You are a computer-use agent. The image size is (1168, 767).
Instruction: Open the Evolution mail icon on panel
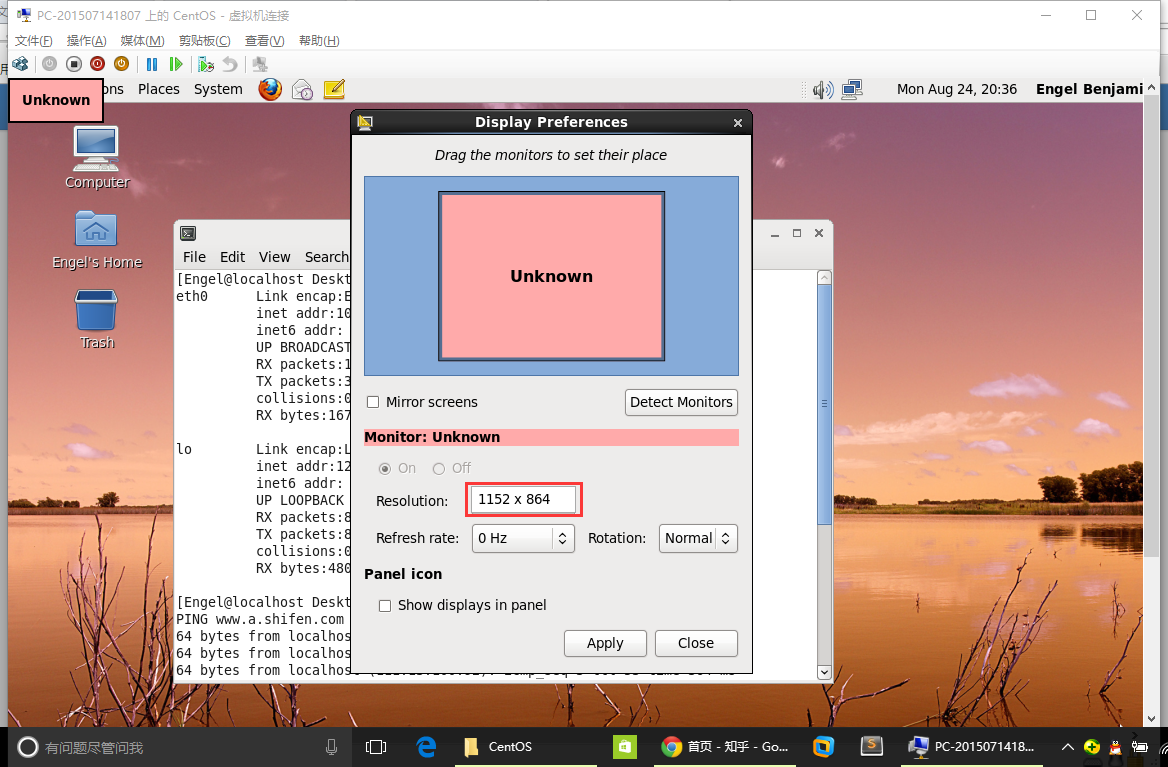coord(302,89)
